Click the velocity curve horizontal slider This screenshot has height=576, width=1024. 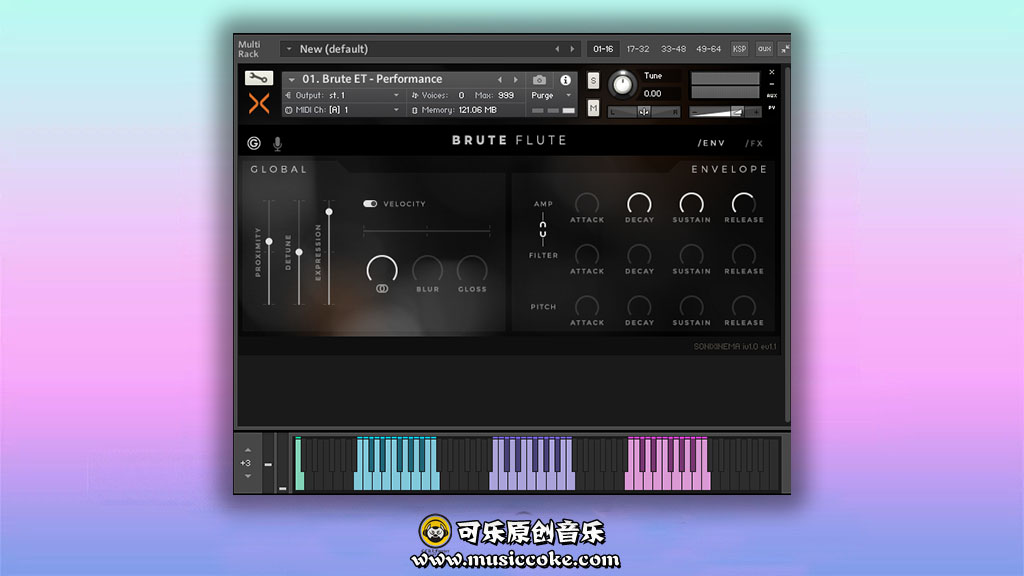[426, 230]
